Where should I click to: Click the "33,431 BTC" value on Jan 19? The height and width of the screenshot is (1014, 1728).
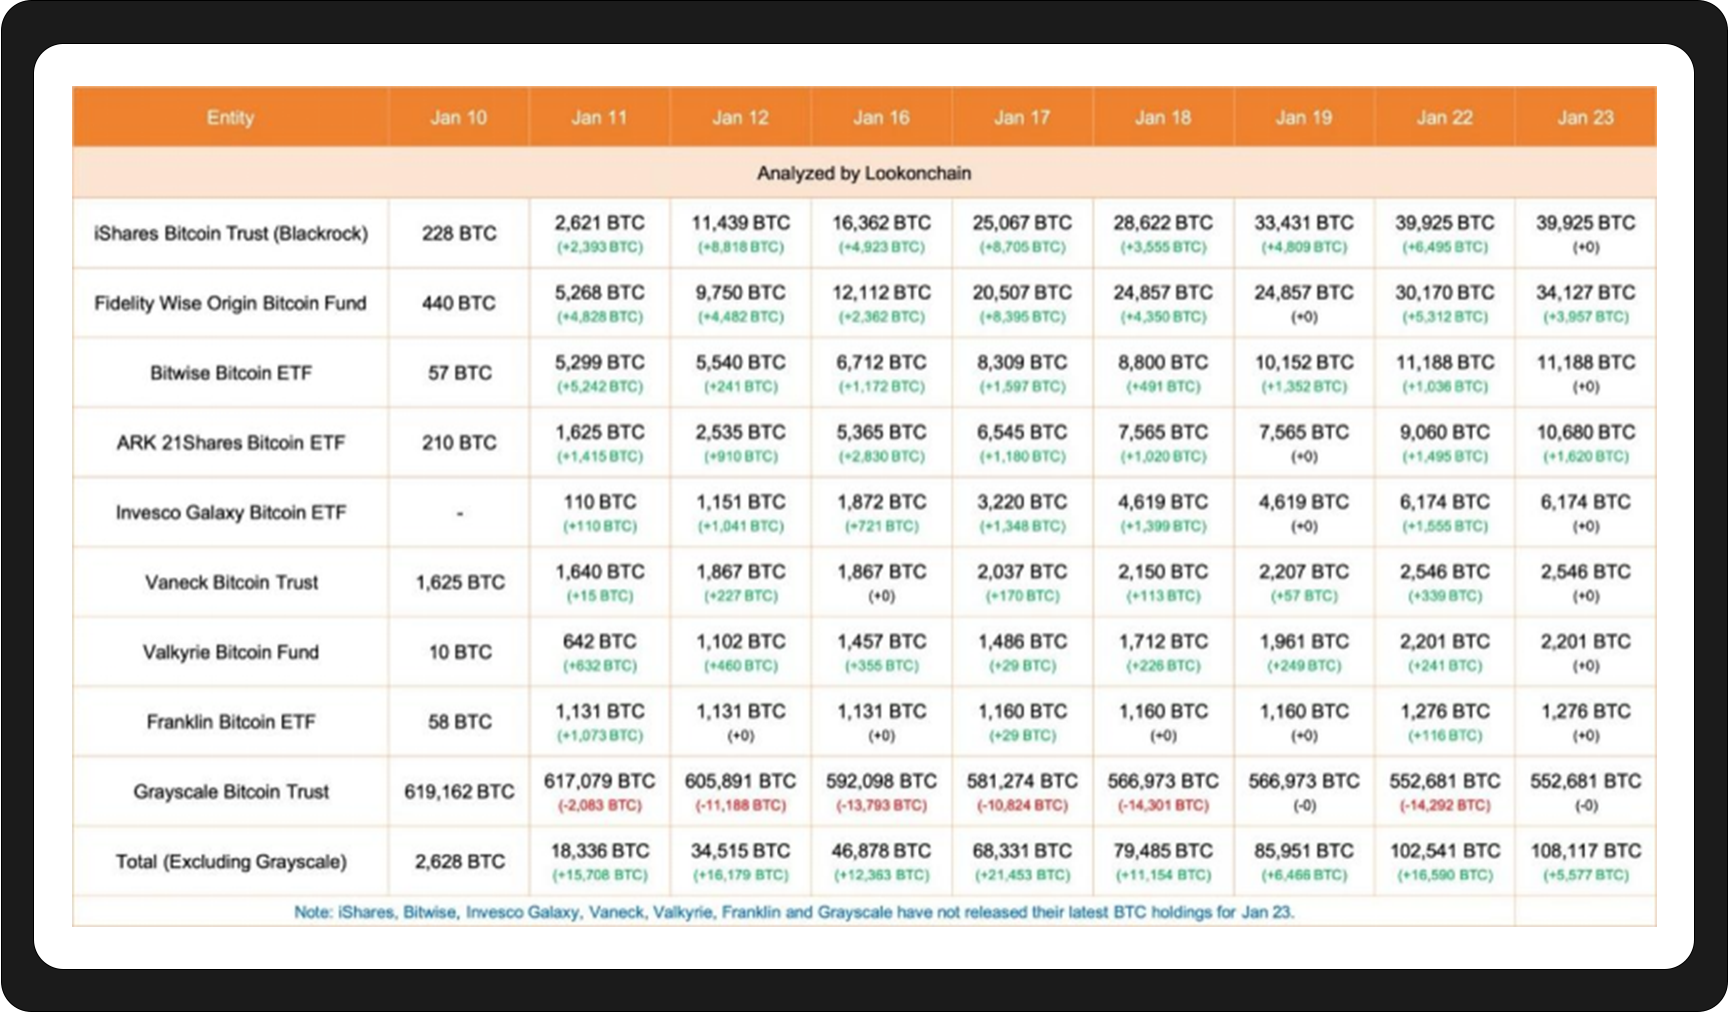click(x=1304, y=223)
